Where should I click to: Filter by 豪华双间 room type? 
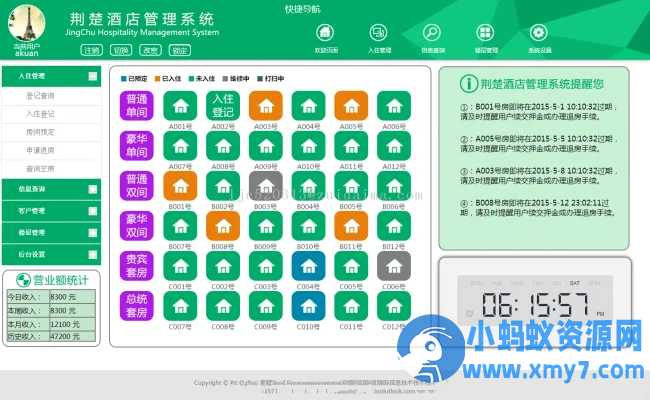point(137,226)
